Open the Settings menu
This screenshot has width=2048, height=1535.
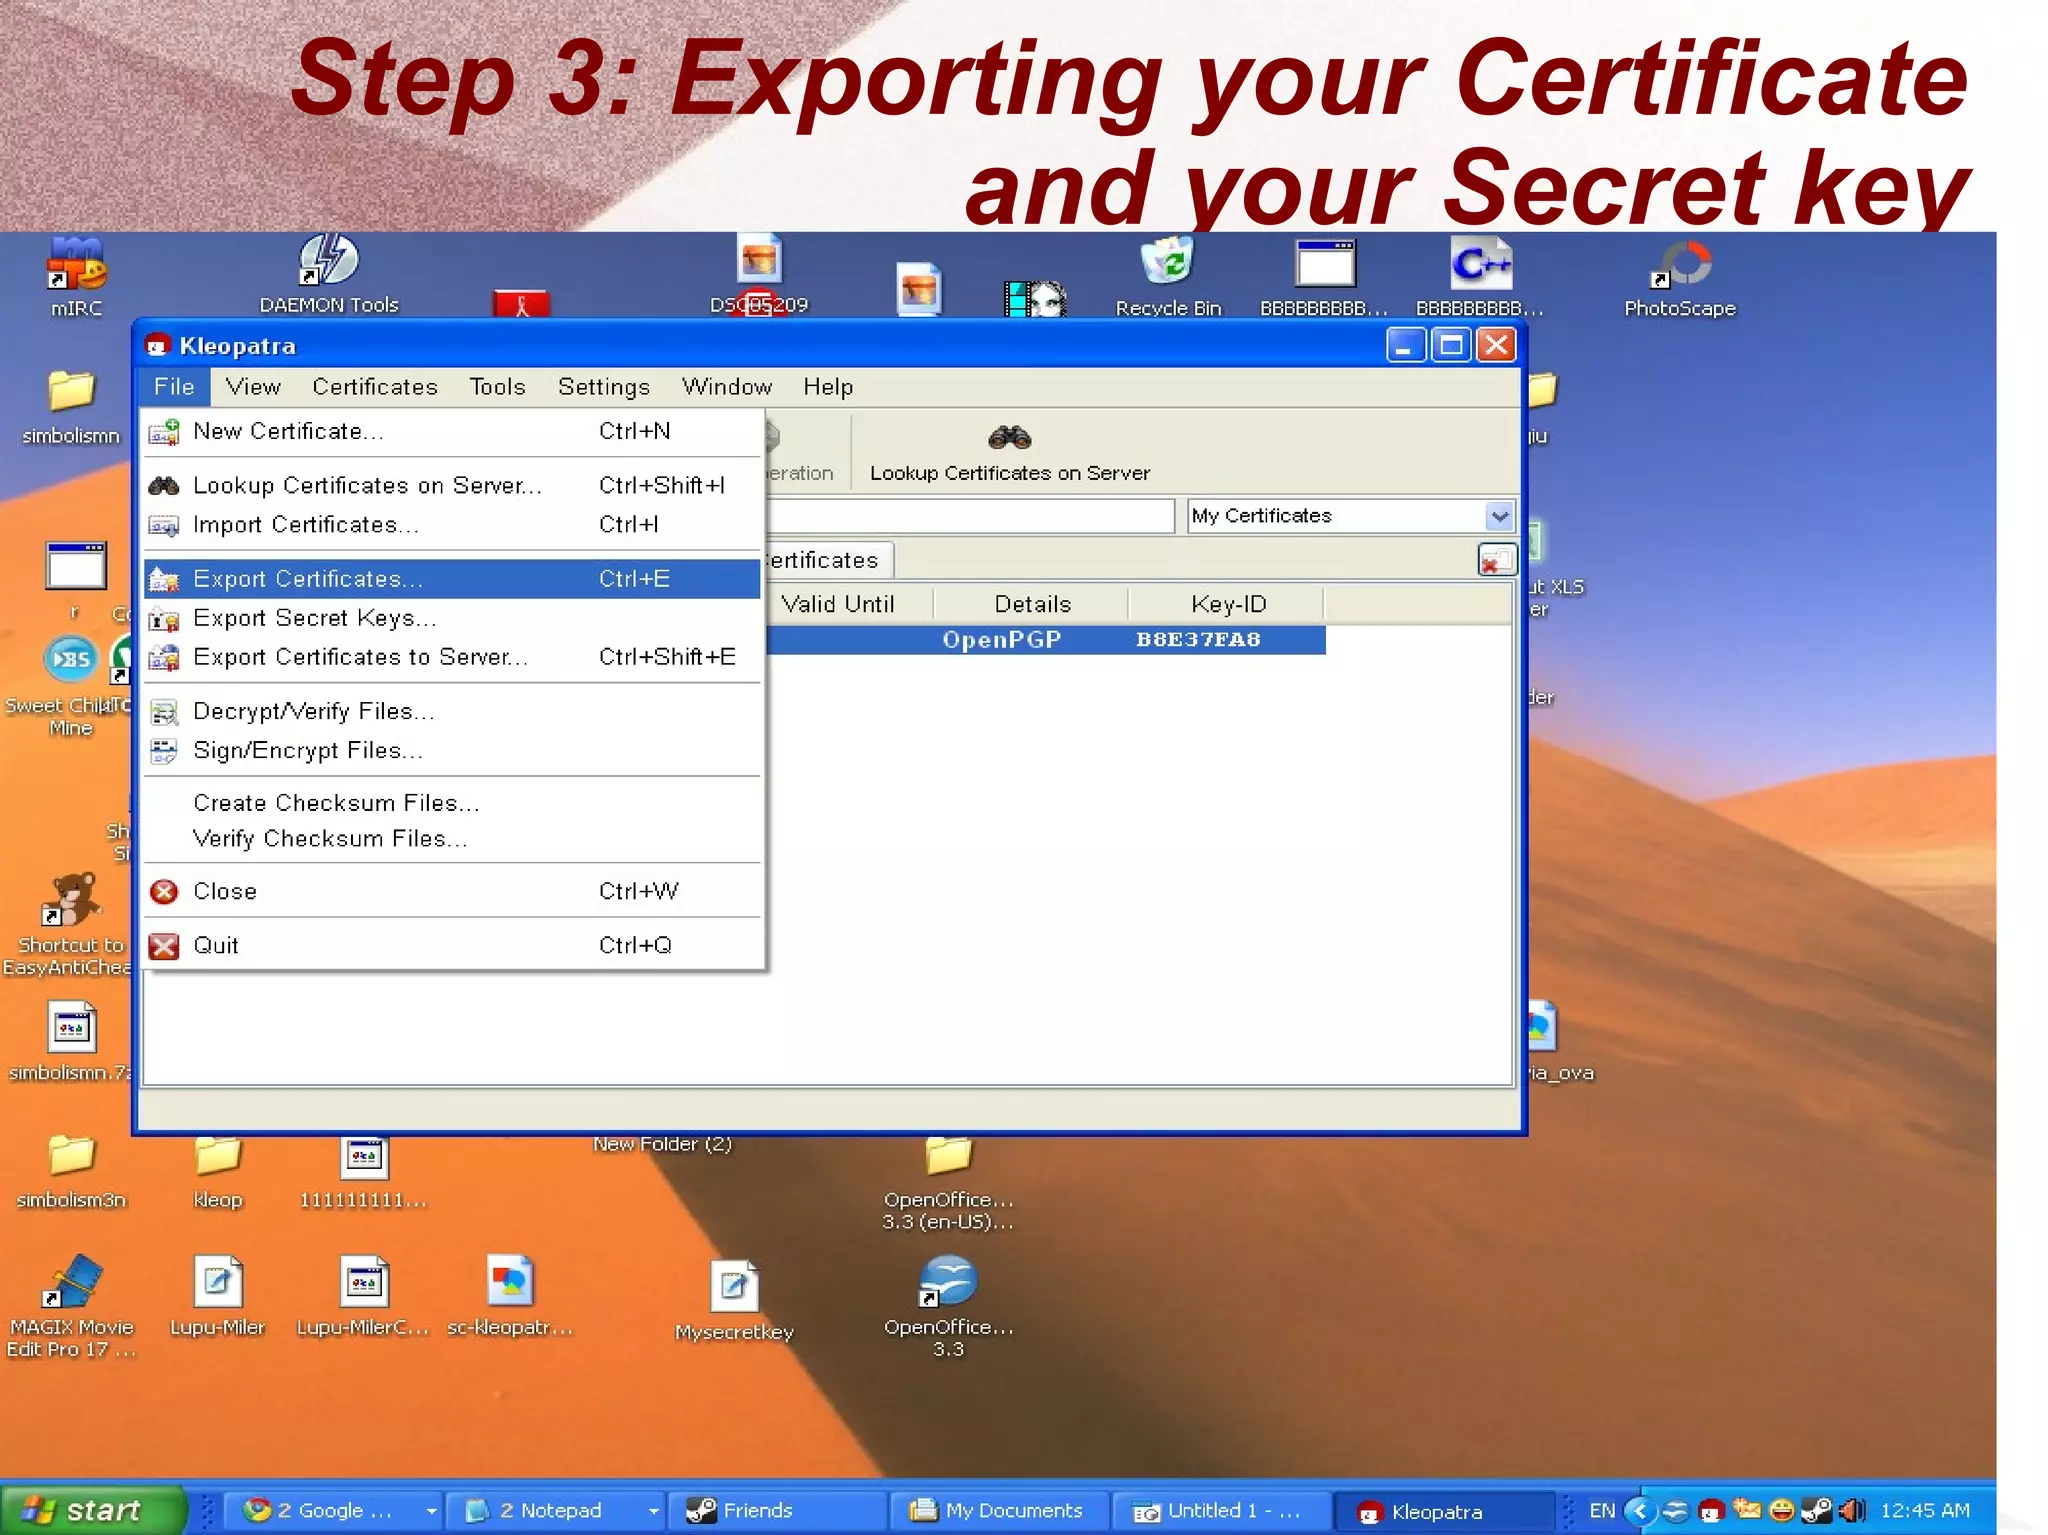603,387
